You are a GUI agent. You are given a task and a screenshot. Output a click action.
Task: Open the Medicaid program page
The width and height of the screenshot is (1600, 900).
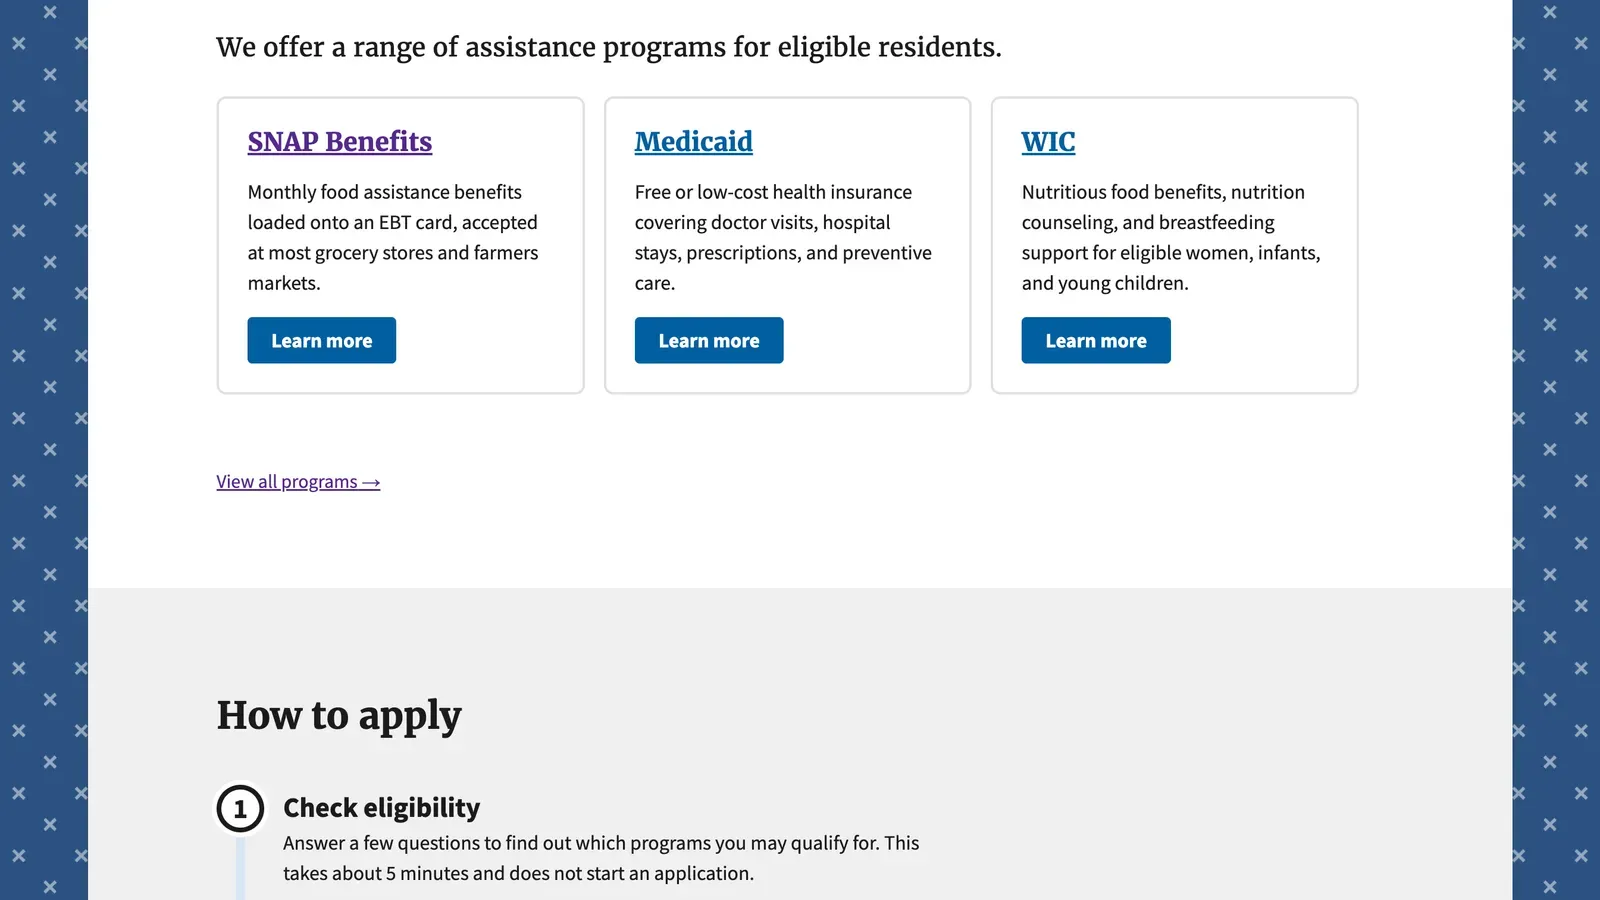(693, 141)
